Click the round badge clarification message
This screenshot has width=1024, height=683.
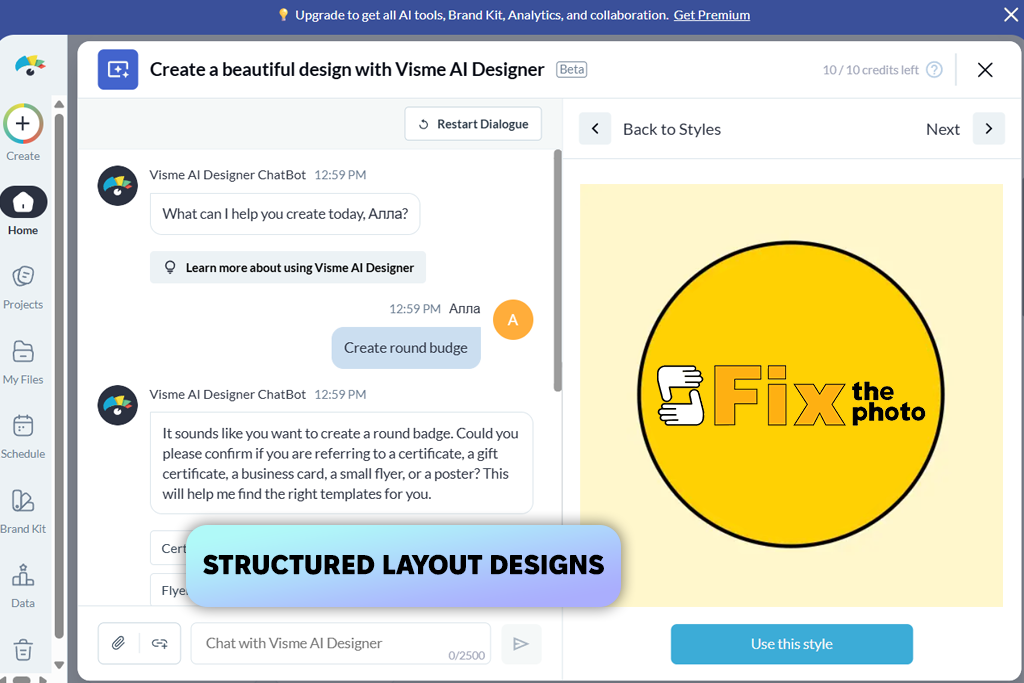point(342,463)
